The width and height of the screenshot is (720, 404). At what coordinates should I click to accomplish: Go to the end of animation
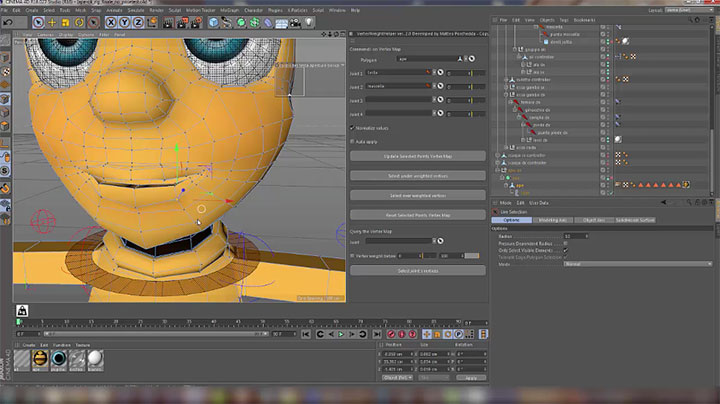377,334
